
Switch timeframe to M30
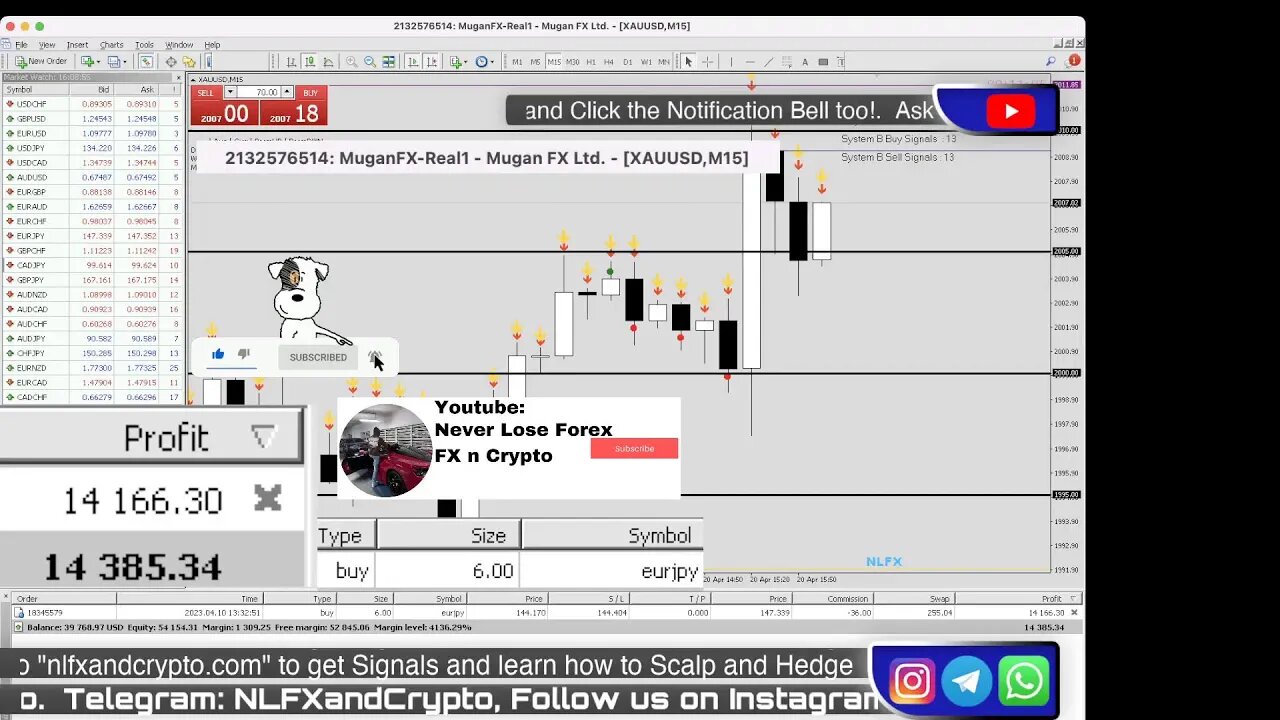click(572, 62)
